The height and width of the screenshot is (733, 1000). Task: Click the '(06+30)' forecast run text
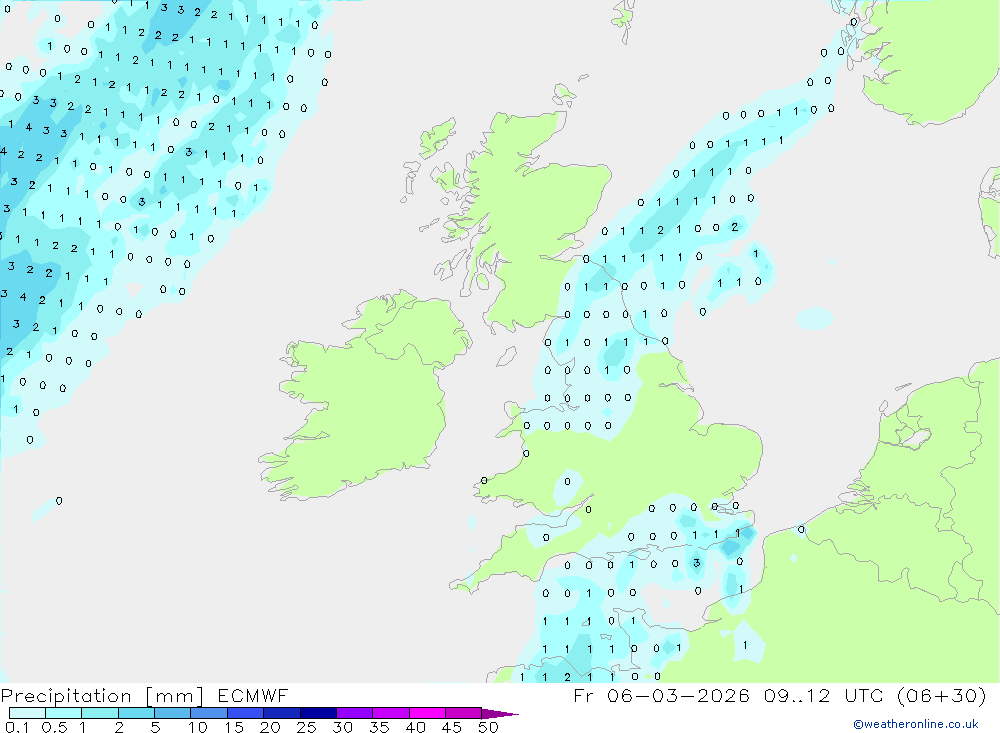coord(941,695)
